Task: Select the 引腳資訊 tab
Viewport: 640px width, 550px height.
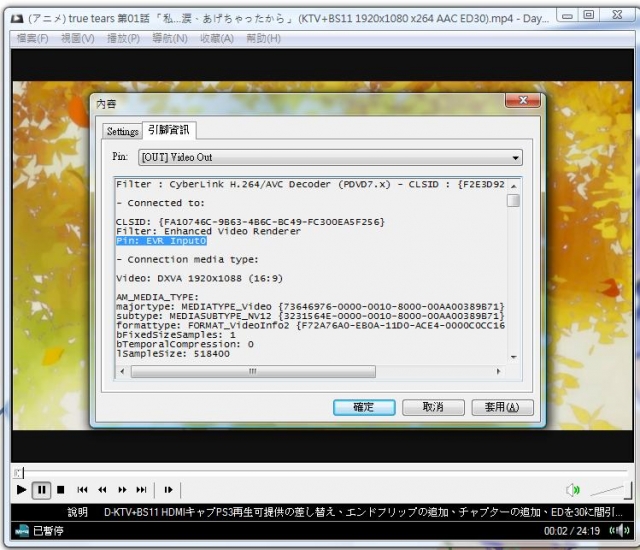Action: coord(169,130)
